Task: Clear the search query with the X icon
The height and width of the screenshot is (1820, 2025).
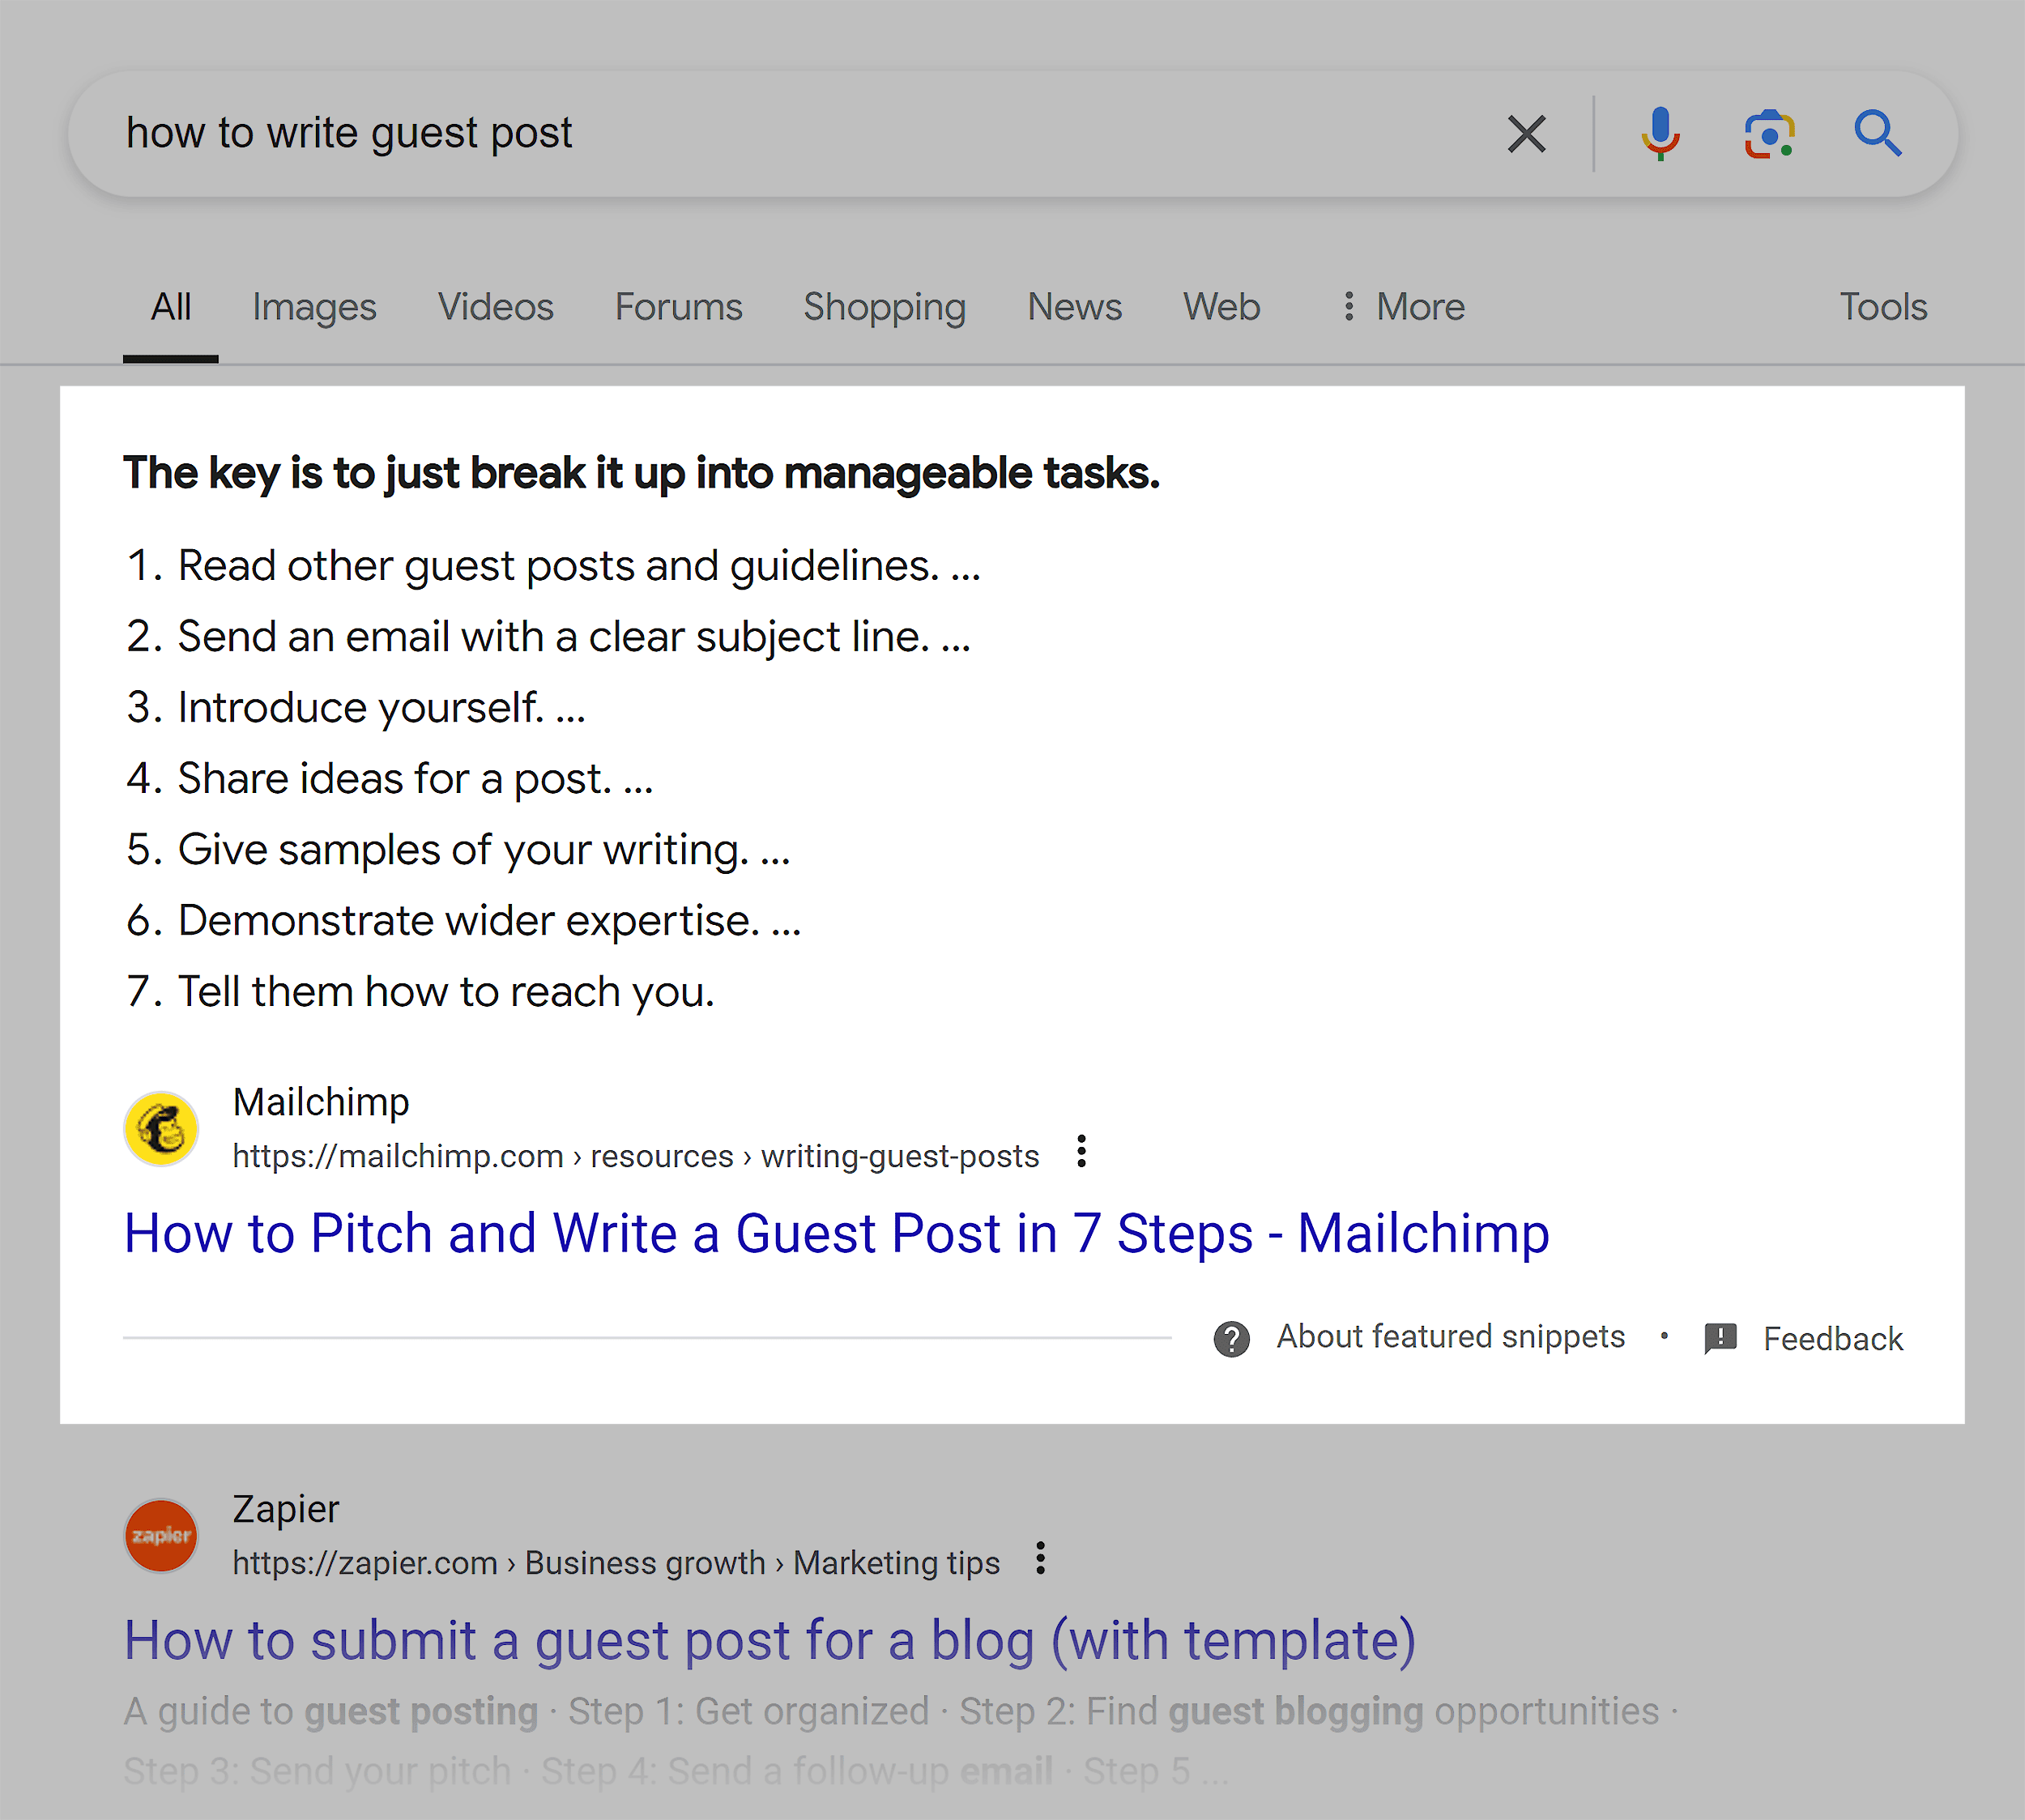Action: pyautogui.click(x=1525, y=134)
